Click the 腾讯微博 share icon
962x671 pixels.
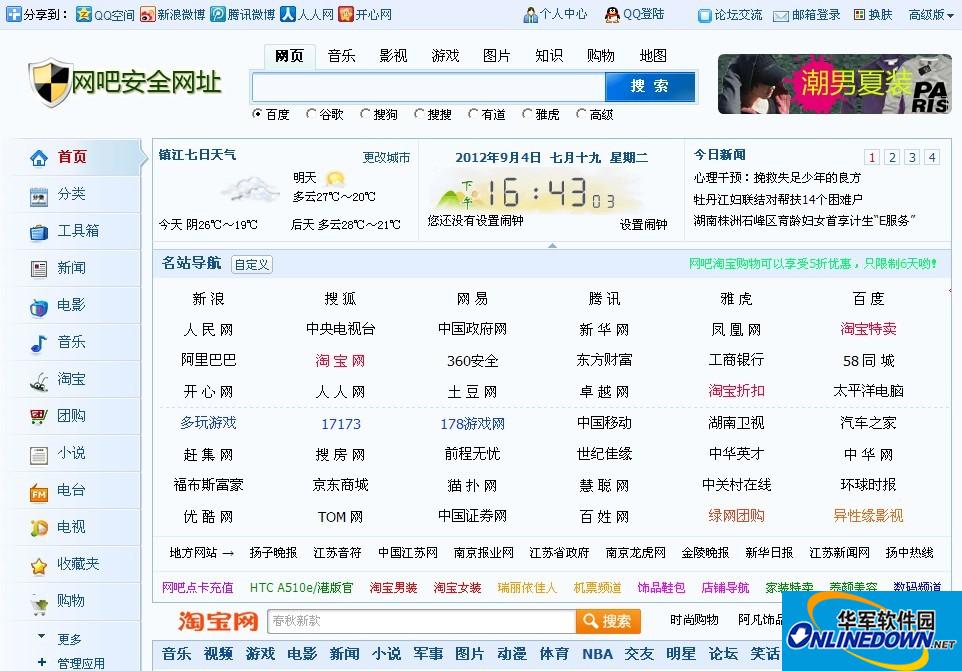(x=217, y=14)
